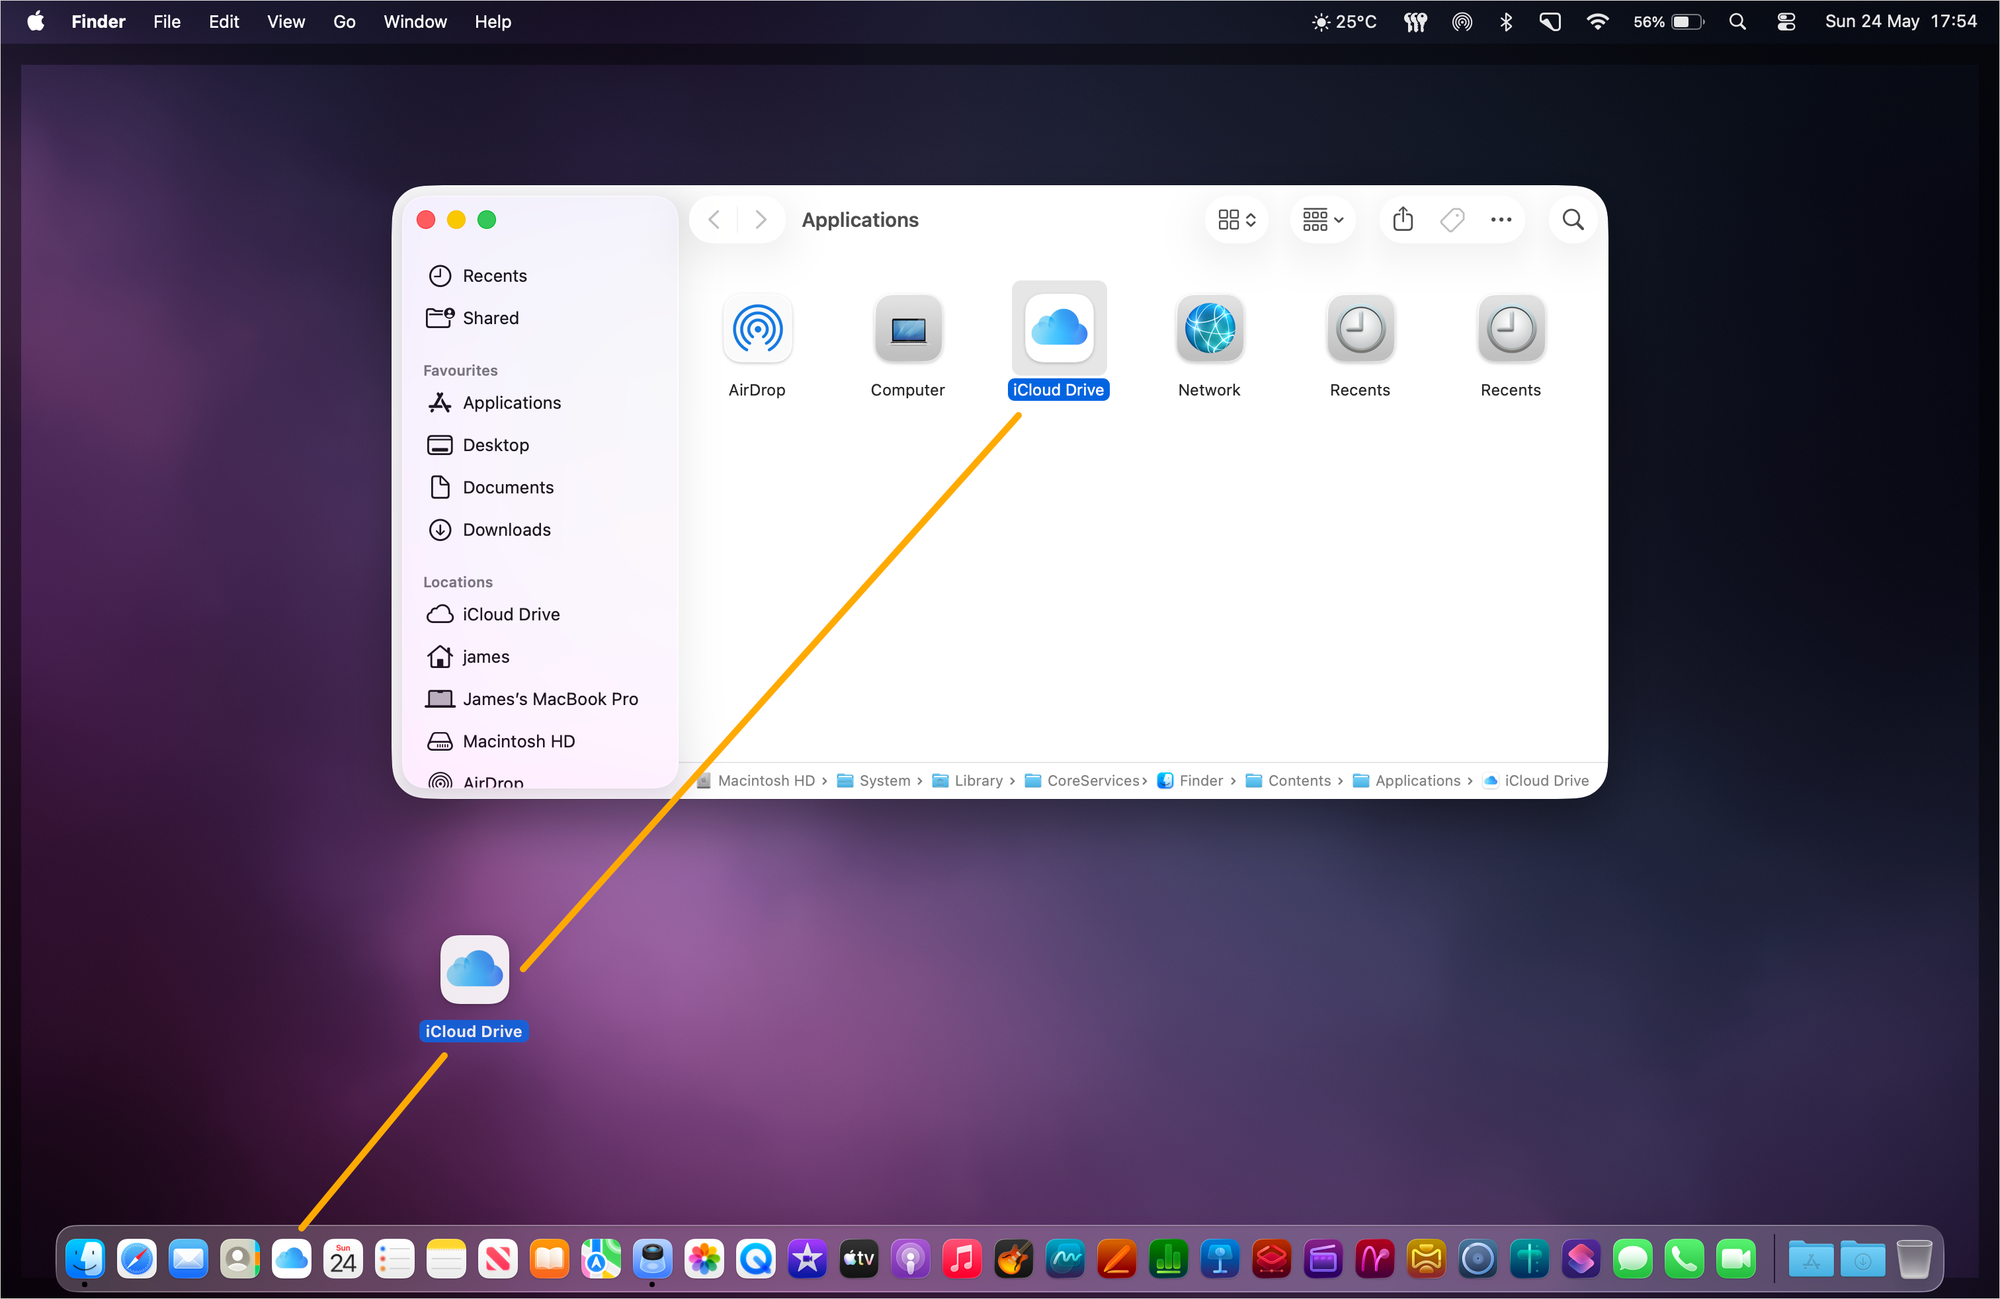Open the icon view switcher dropdown
The image size is (2000, 1299).
click(x=1237, y=219)
